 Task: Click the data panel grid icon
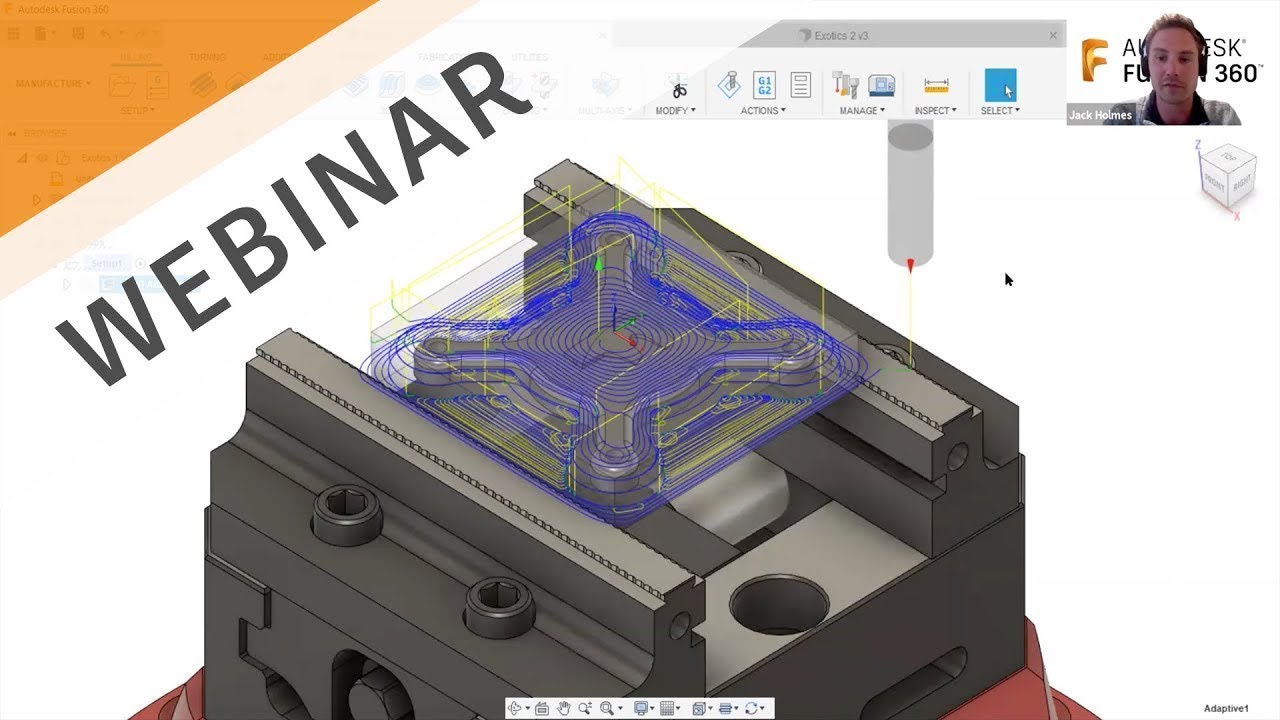(x=14, y=34)
